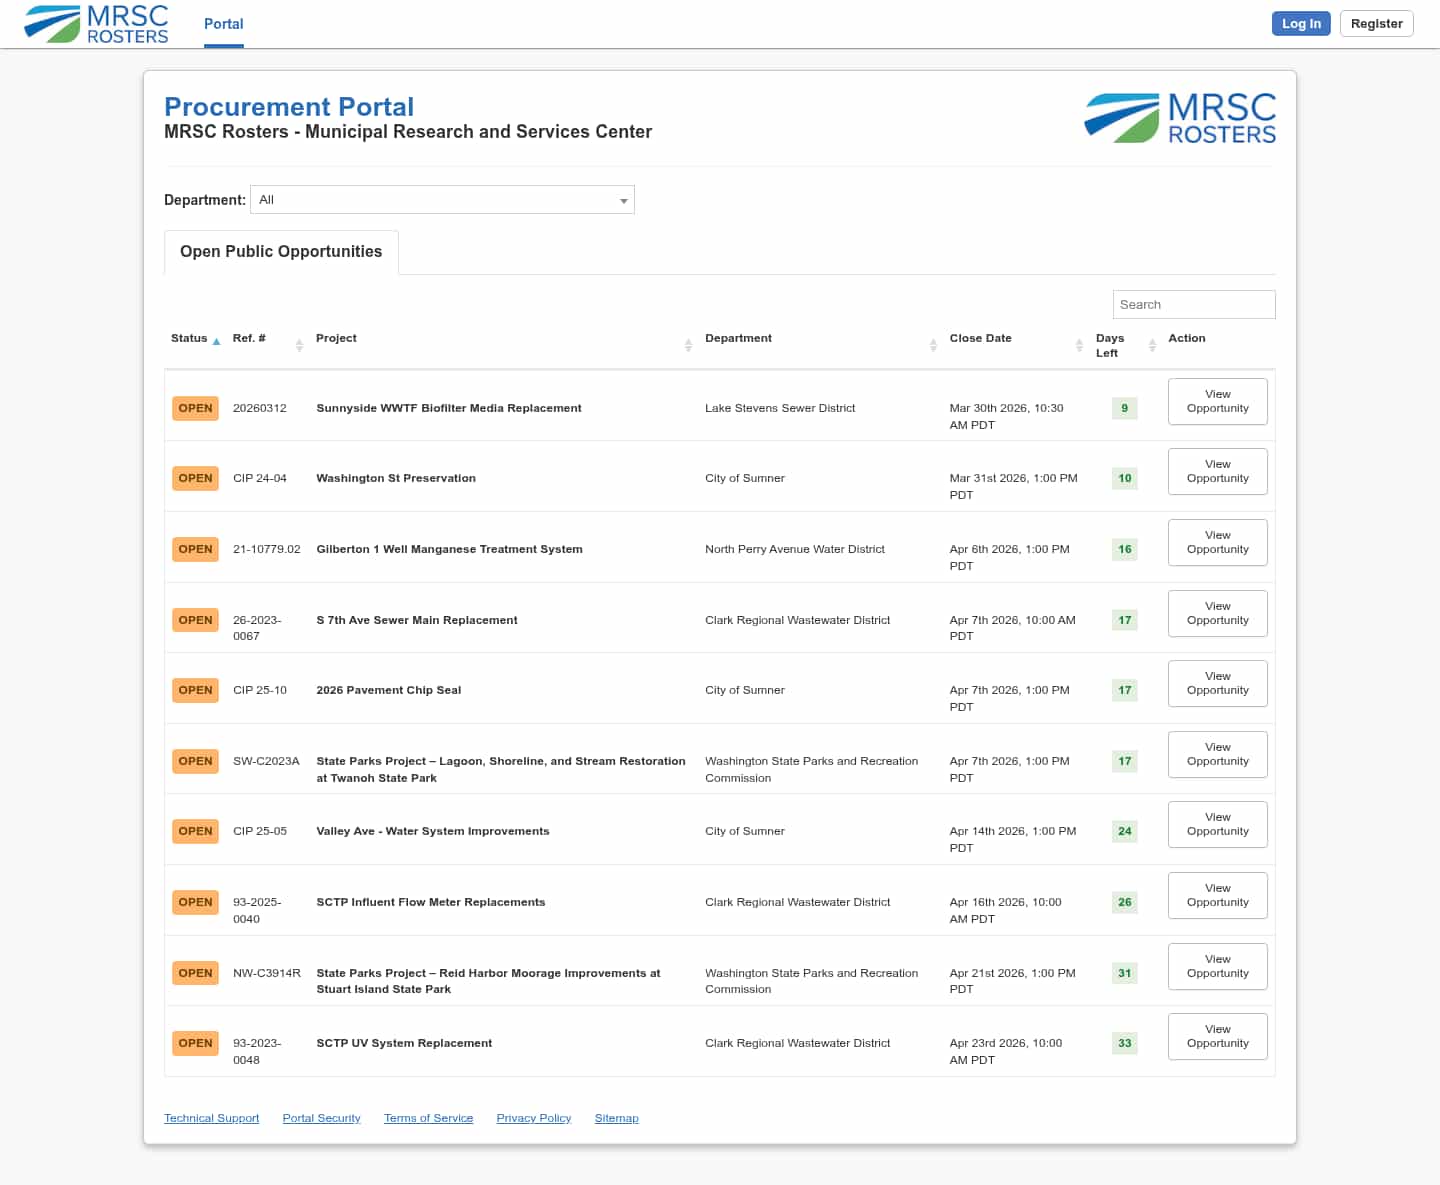Viewport: 1440px width, 1185px height.
Task: Sort by Department column arrows
Action: (x=933, y=345)
